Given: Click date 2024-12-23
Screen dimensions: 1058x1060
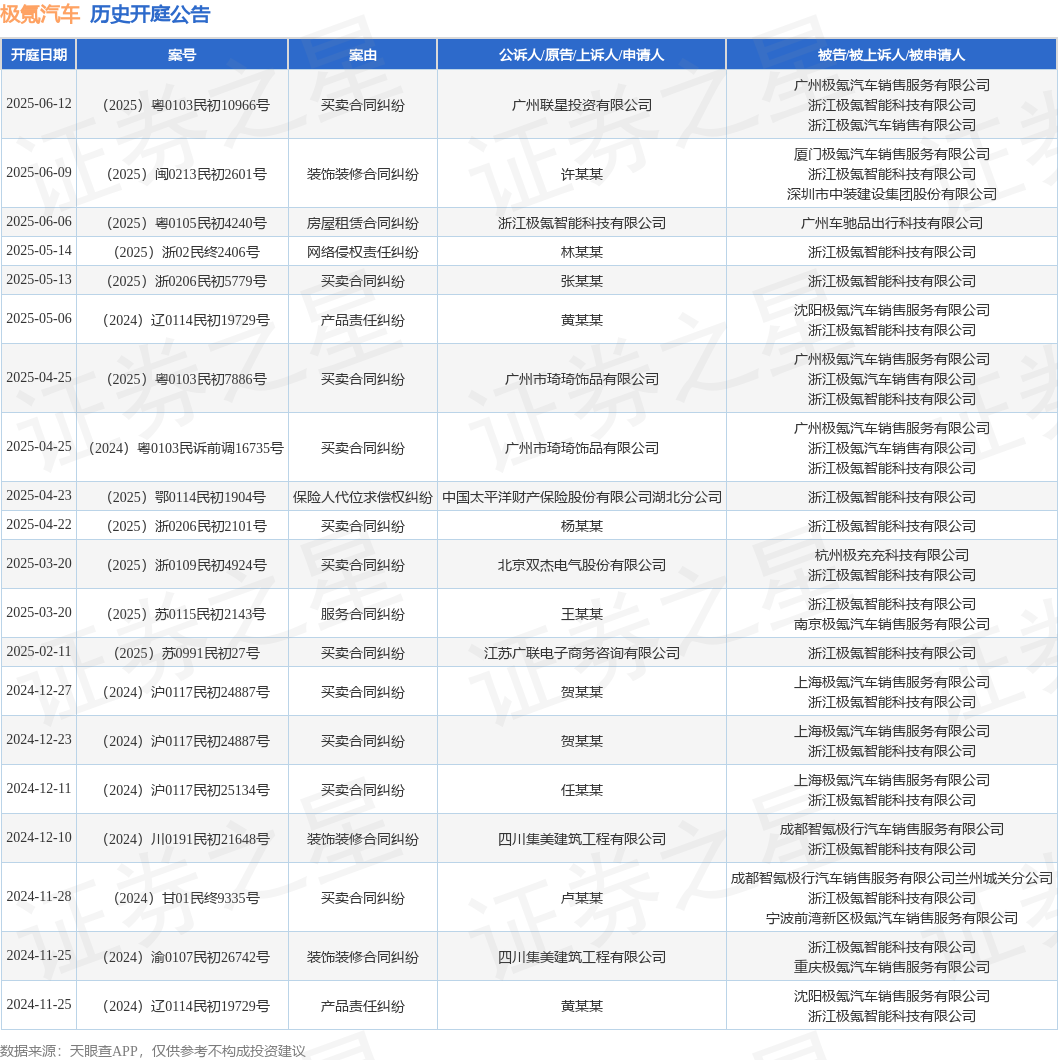Looking at the screenshot, I should pyautogui.click(x=39, y=740).
